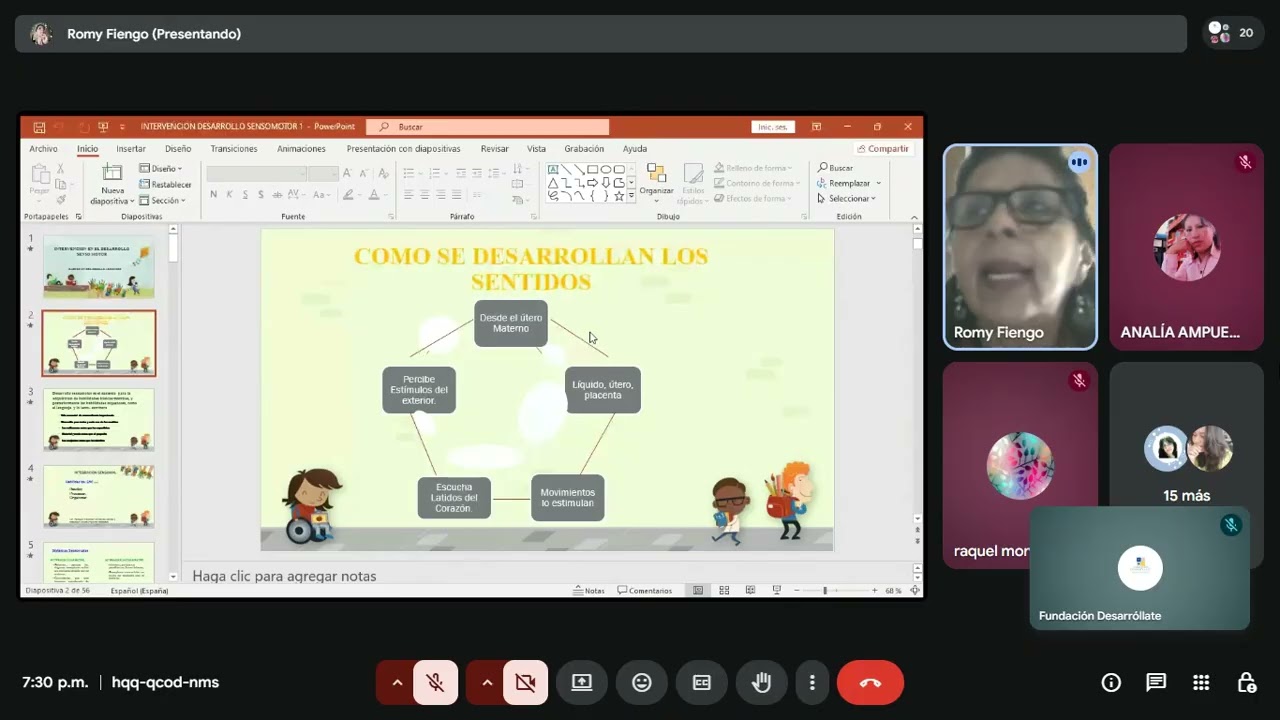
Task: Toggle italic K formatting
Action: [229, 195]
